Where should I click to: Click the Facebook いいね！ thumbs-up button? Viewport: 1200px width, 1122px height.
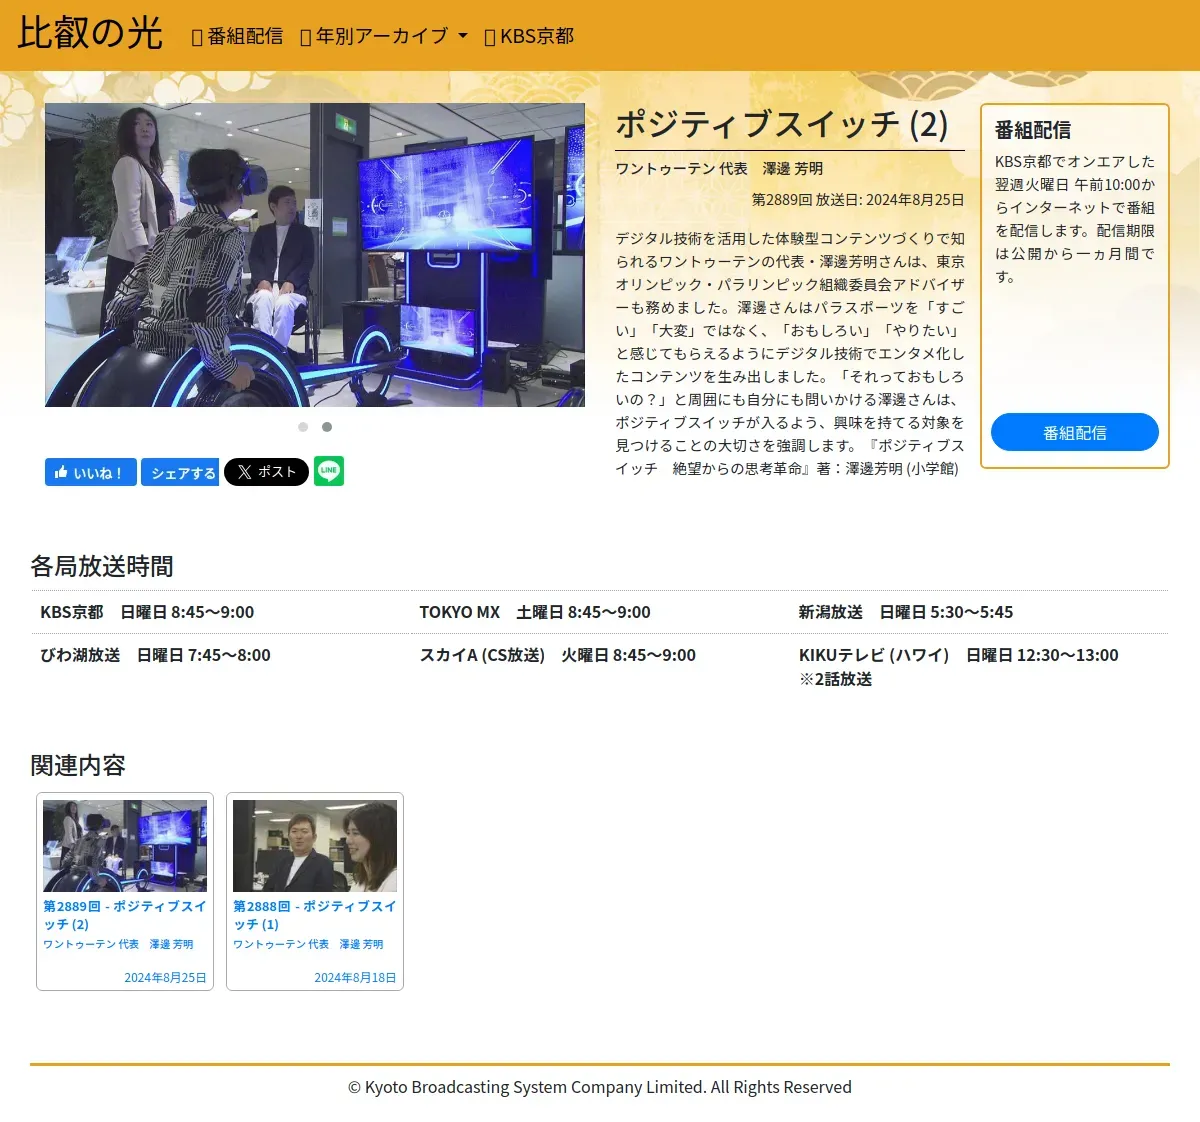tap(90, 473)
